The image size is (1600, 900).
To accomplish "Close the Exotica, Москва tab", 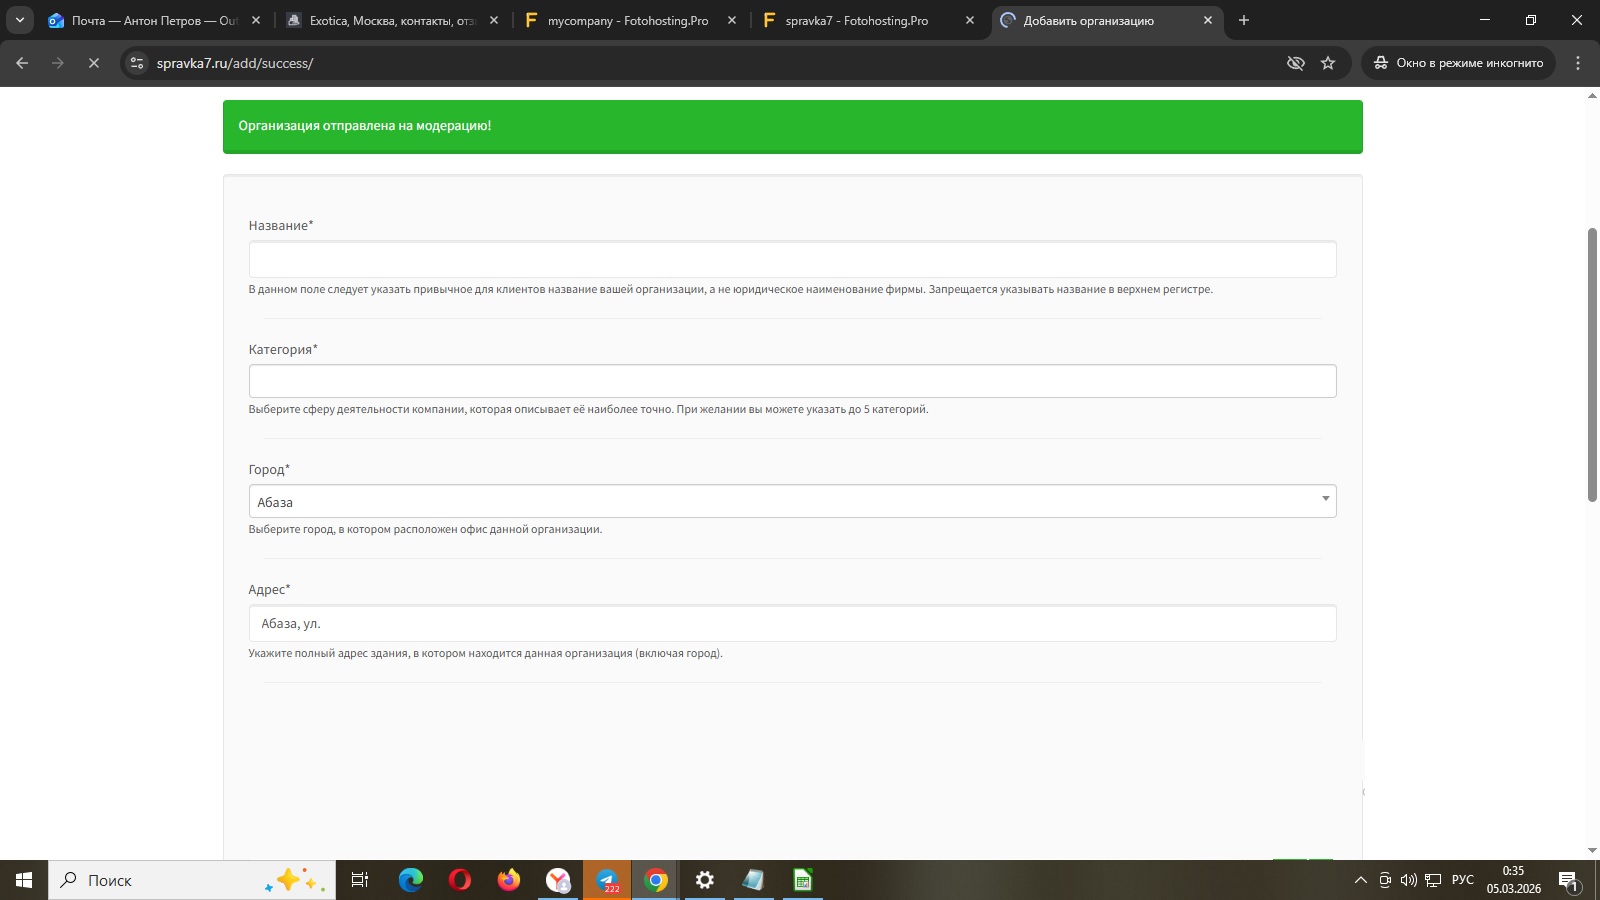I will (494, 20).
